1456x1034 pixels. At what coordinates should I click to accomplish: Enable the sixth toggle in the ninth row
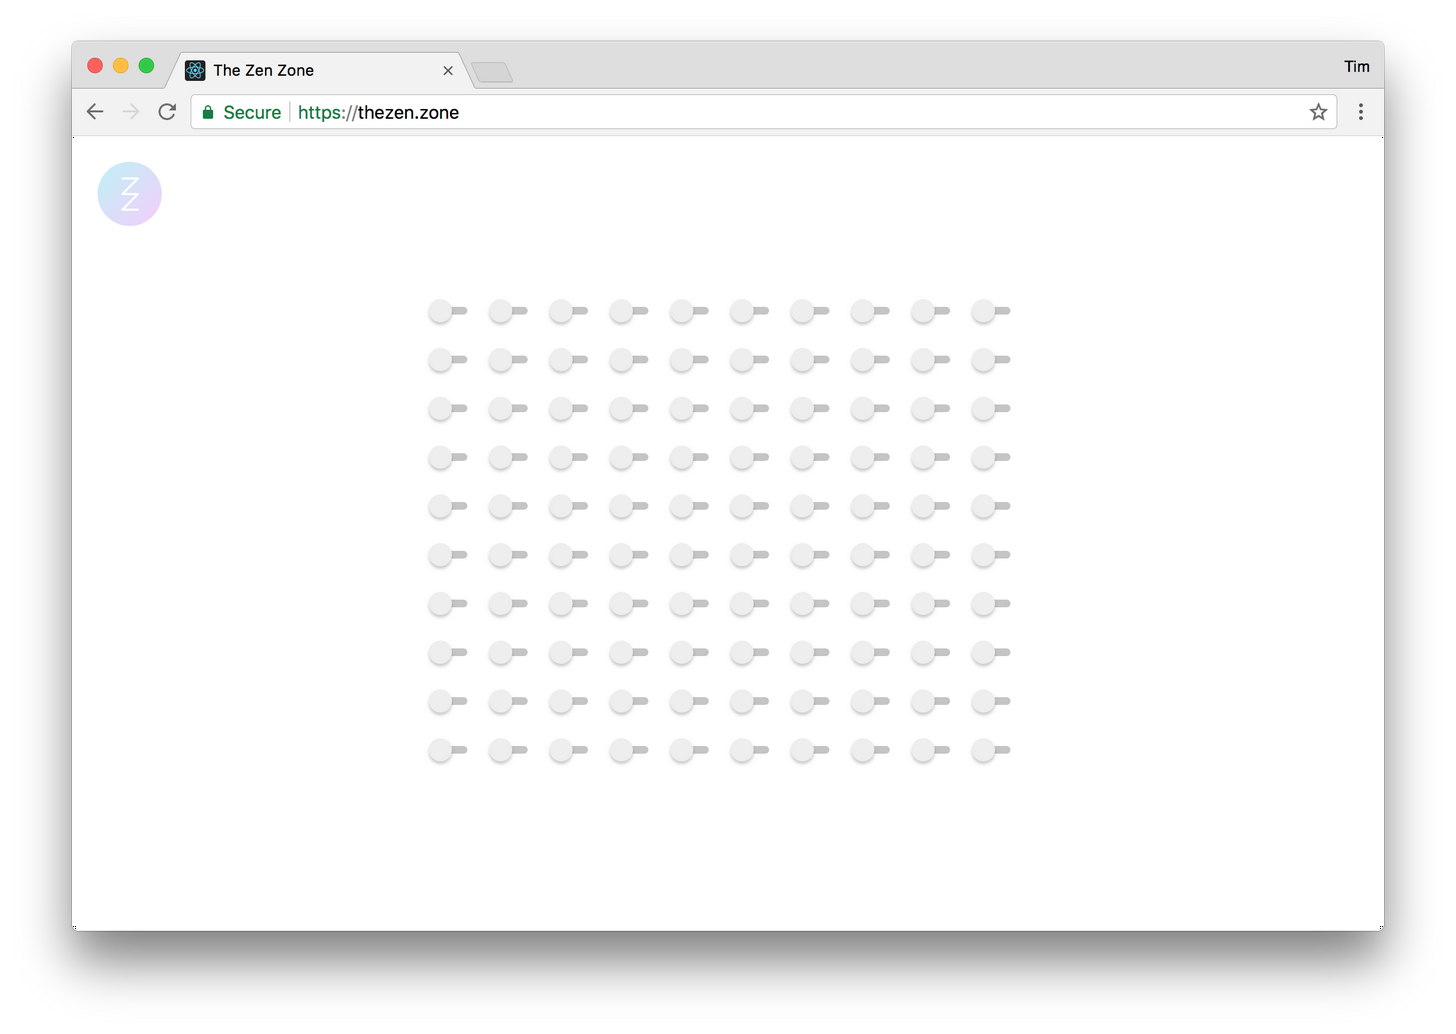click(749, 702)
